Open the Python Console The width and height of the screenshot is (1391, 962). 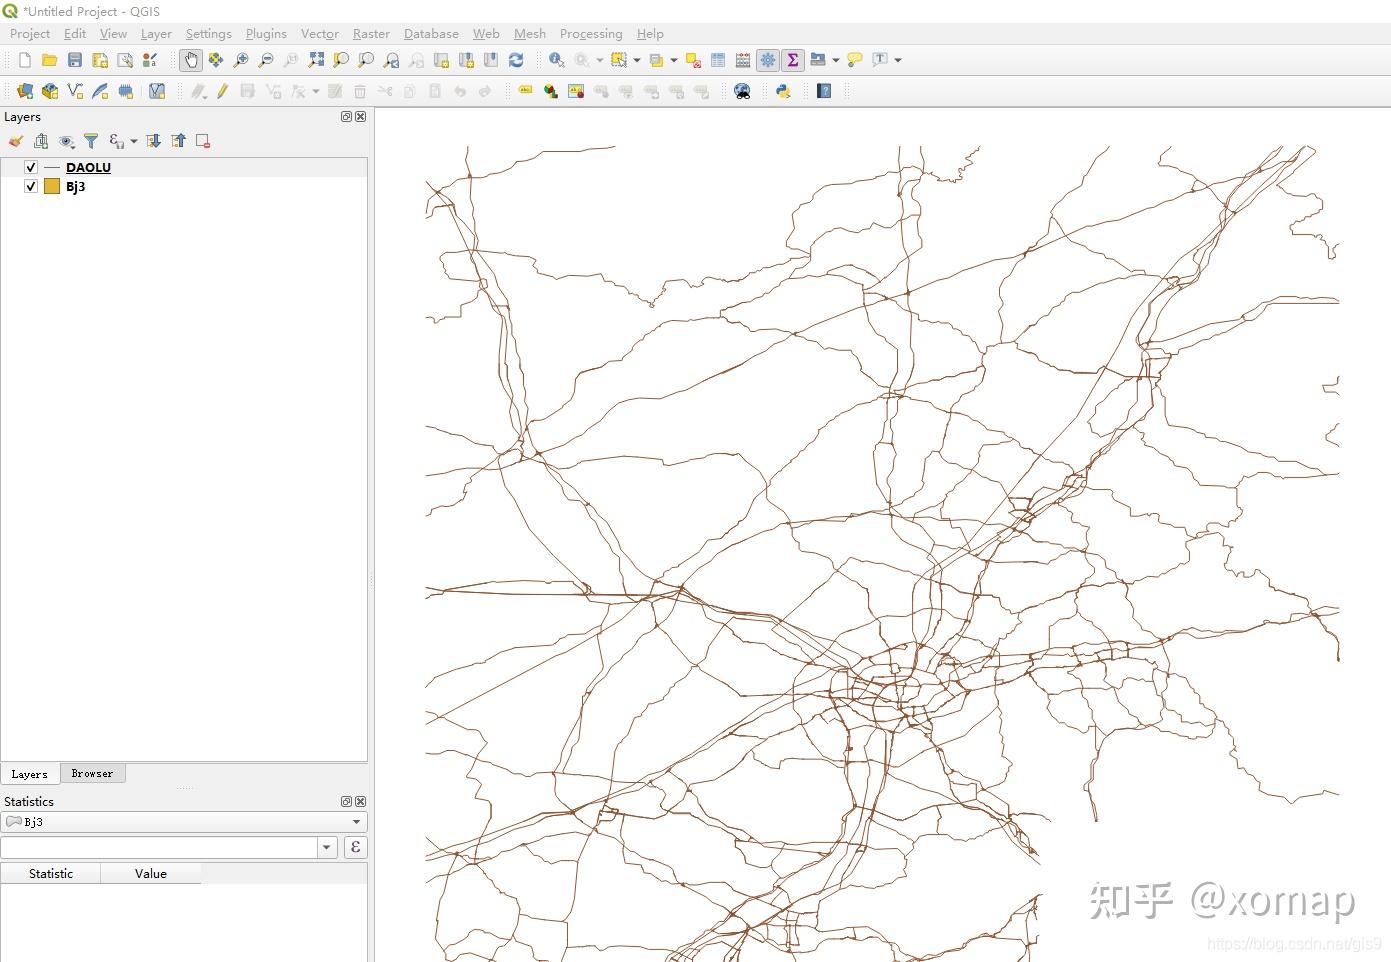tap(783, 91)
